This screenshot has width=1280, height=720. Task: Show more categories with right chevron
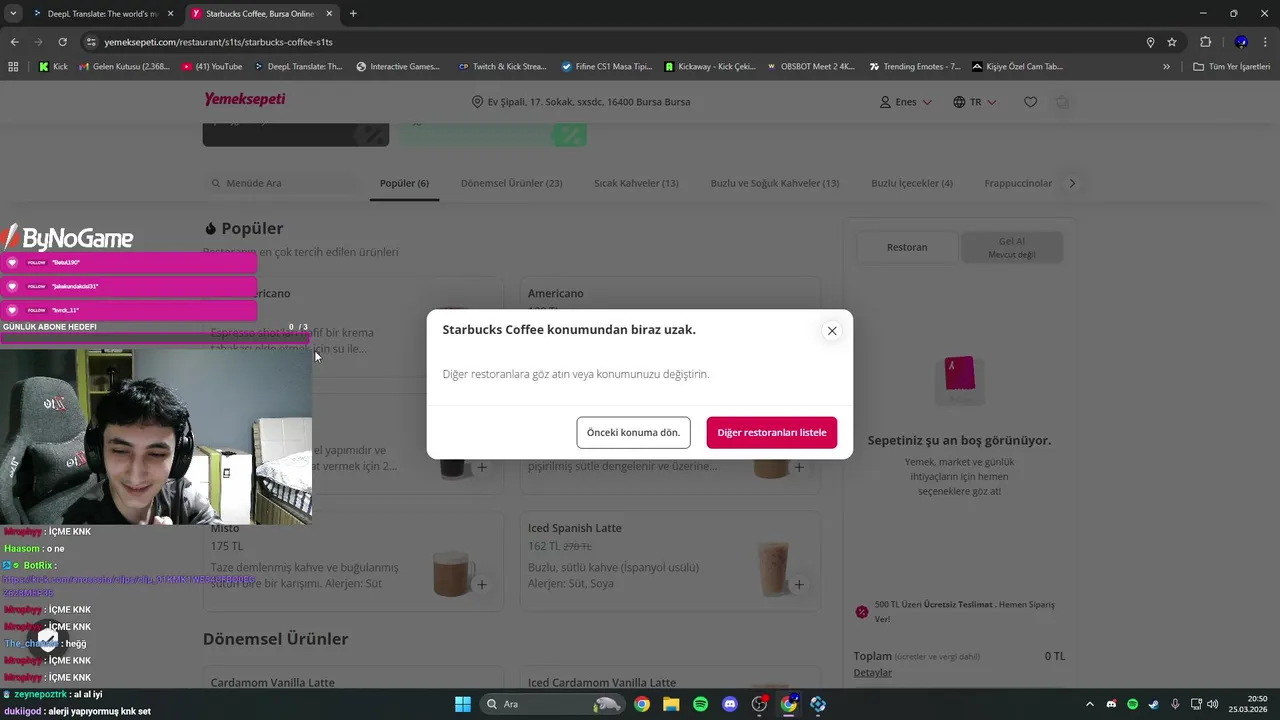click(x=1072, y=184)
